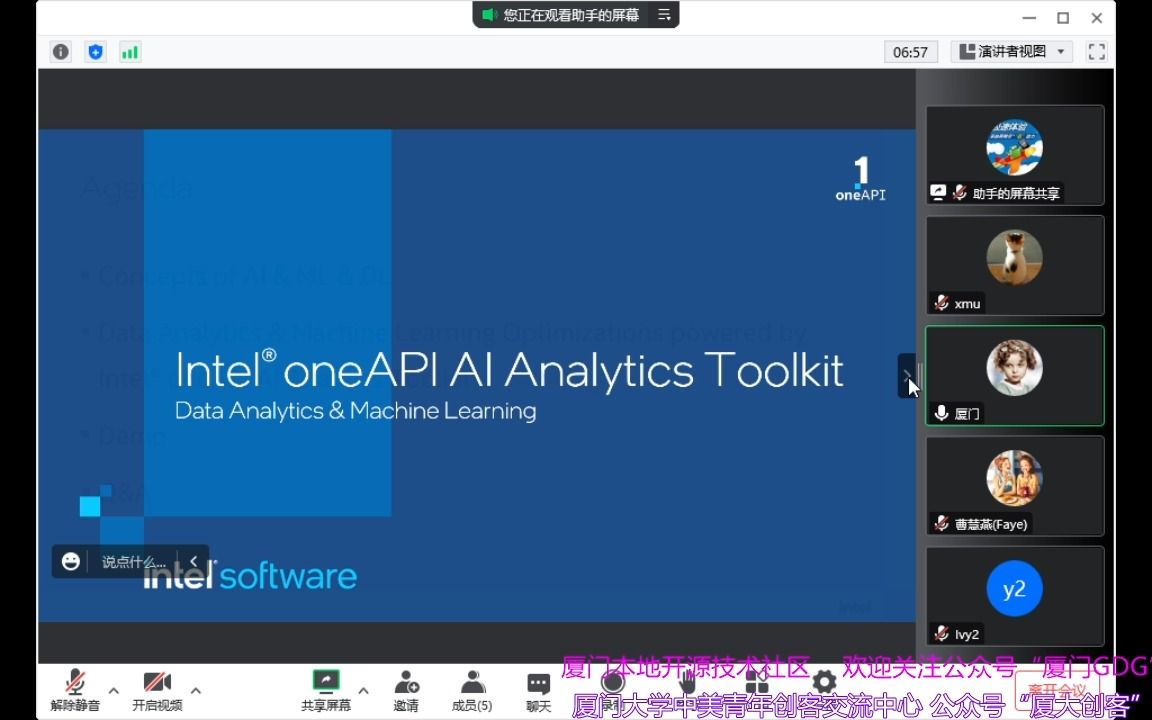Click the oneAPI logo on the slide
The height and width of the screenshot is (720, 1152).
pyautogui.click(x=860, y=179)
